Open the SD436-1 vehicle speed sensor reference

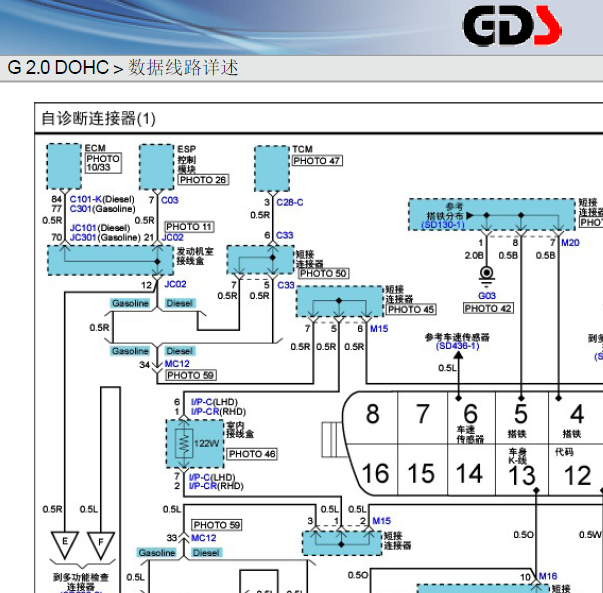pos(458,346)
